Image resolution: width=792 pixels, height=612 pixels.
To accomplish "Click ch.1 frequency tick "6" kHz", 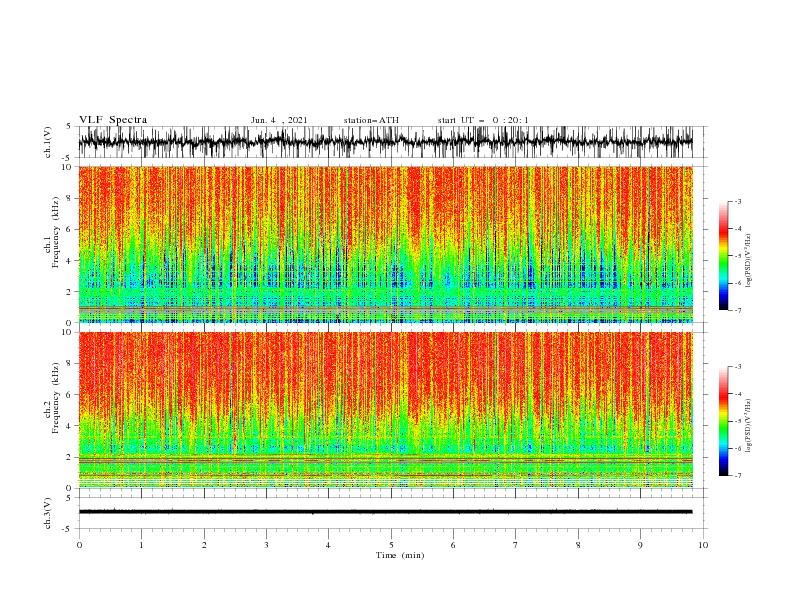I will click(x=70, y=230).
